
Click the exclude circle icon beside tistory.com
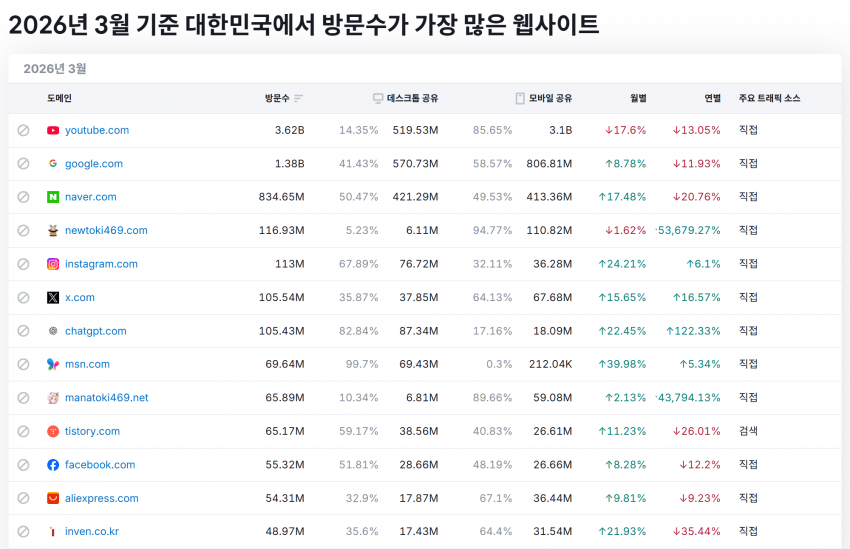(x=23, y=431)
